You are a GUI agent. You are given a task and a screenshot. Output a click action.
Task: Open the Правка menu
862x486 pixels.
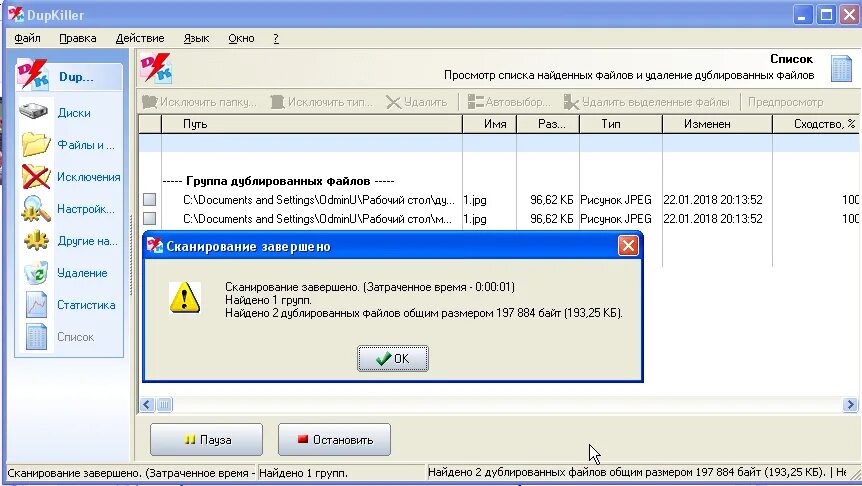[78, 38]
